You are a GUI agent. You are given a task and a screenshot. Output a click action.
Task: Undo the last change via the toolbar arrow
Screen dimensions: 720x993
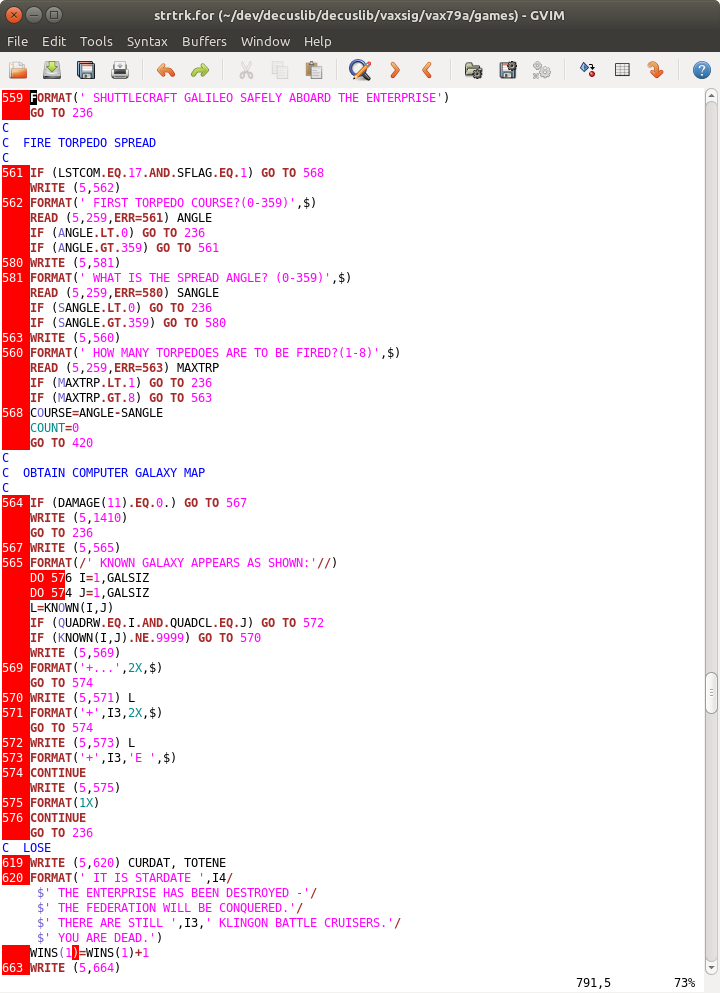(165, 70)
